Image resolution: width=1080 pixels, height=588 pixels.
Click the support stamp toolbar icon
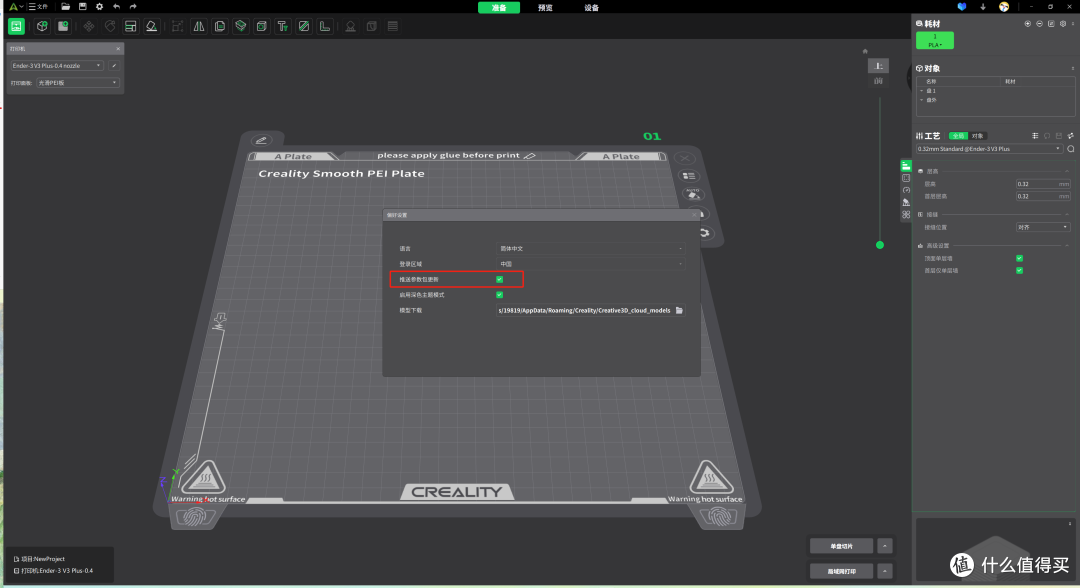[x=351, y=26]
